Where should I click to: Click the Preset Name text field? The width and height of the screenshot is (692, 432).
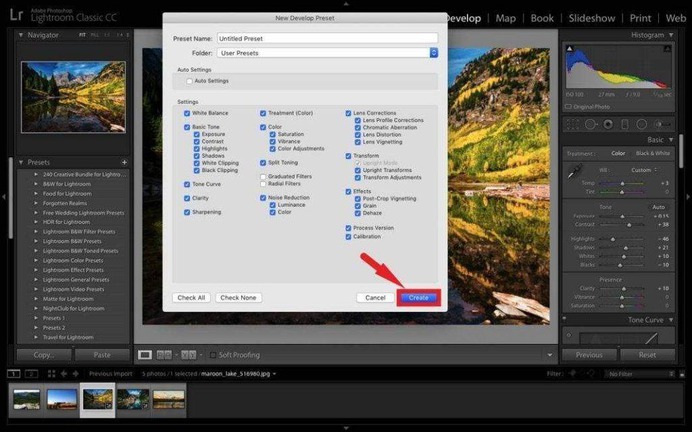[x=327, y=38]
